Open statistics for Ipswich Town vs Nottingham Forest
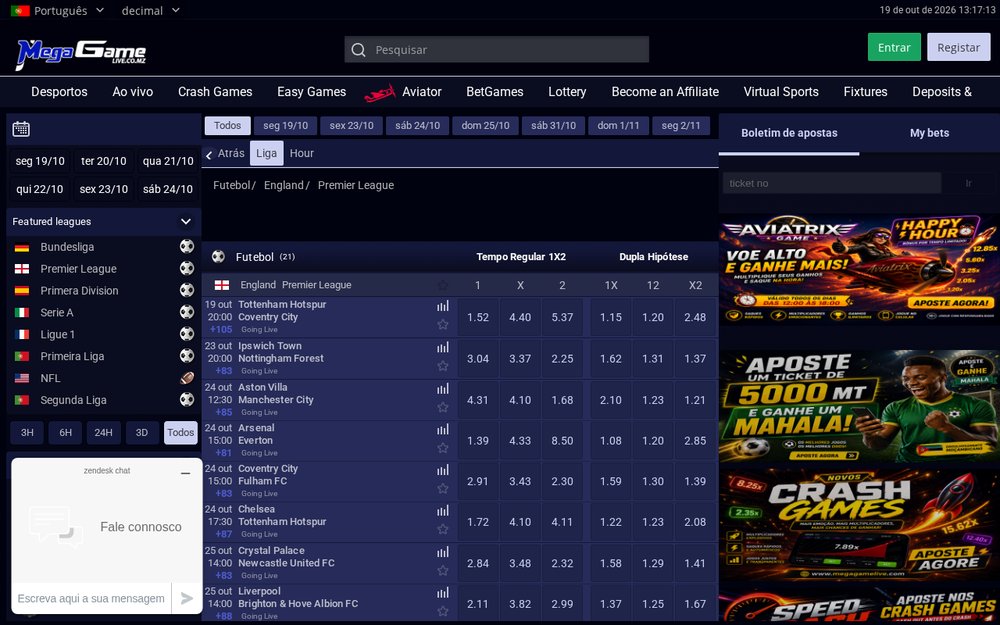The height and width of the screenshot is (625, 1000). (443, 348)
